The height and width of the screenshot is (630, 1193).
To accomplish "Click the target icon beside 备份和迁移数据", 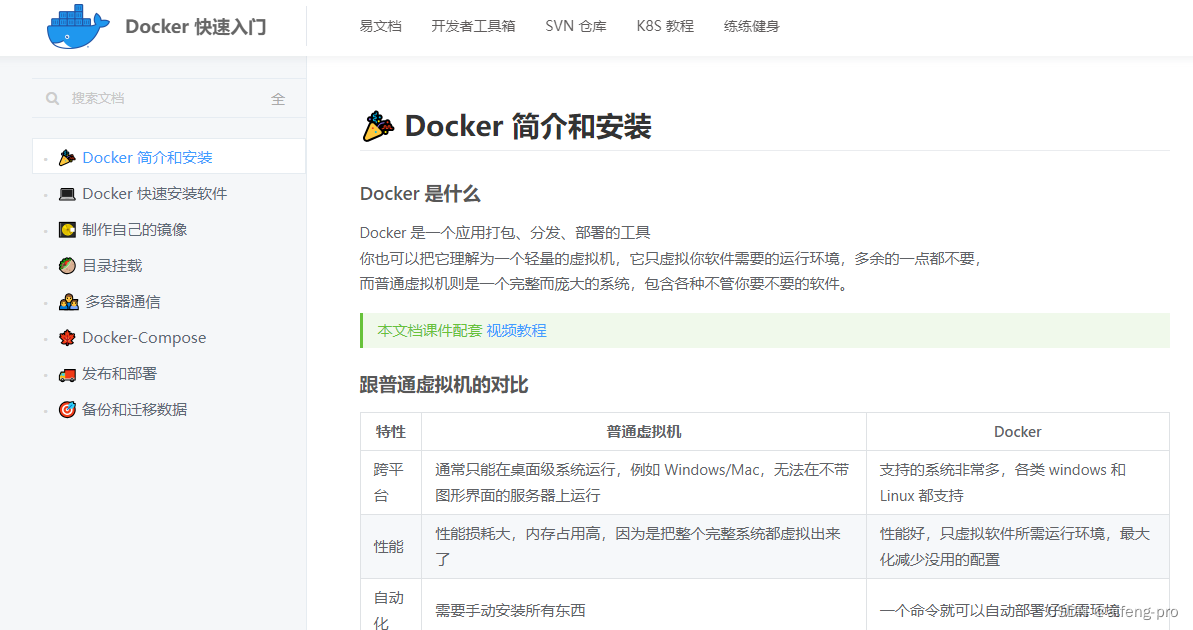I will pos(67,409).
